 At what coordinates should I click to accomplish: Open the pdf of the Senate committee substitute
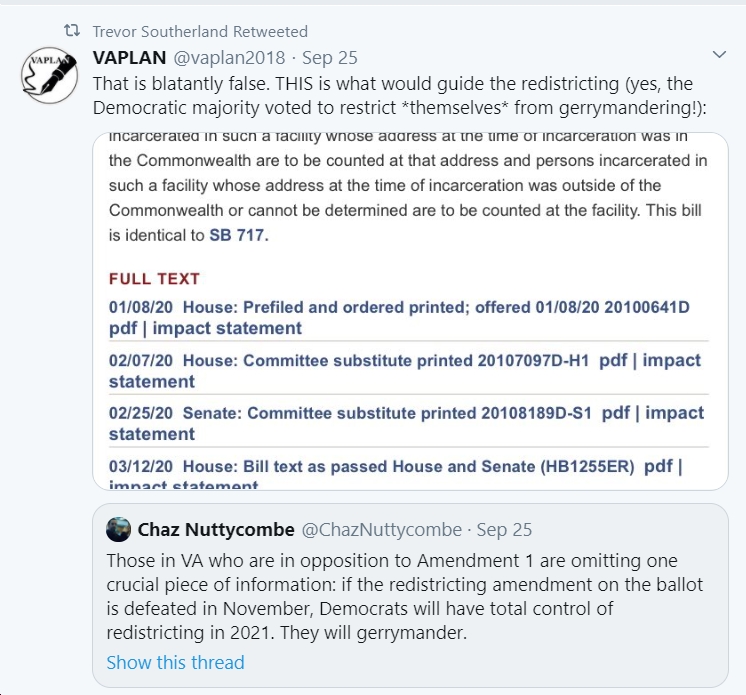[616, 413]
